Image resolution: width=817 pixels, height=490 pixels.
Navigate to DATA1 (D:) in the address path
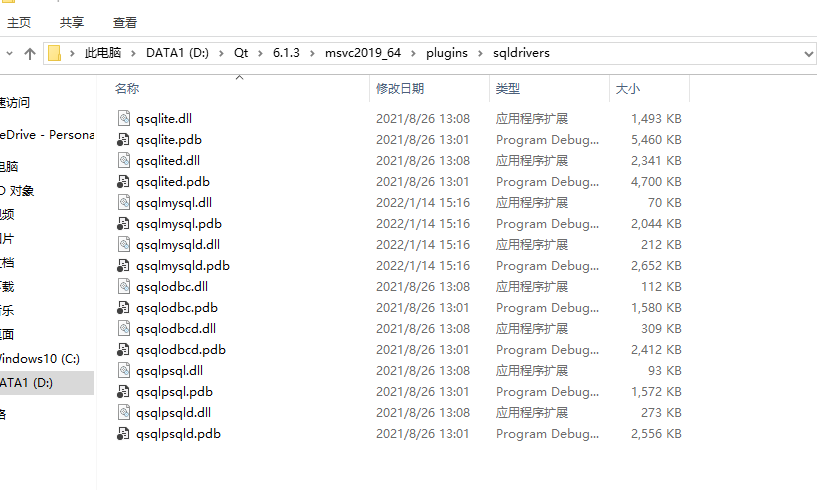[x=177, y=53]
